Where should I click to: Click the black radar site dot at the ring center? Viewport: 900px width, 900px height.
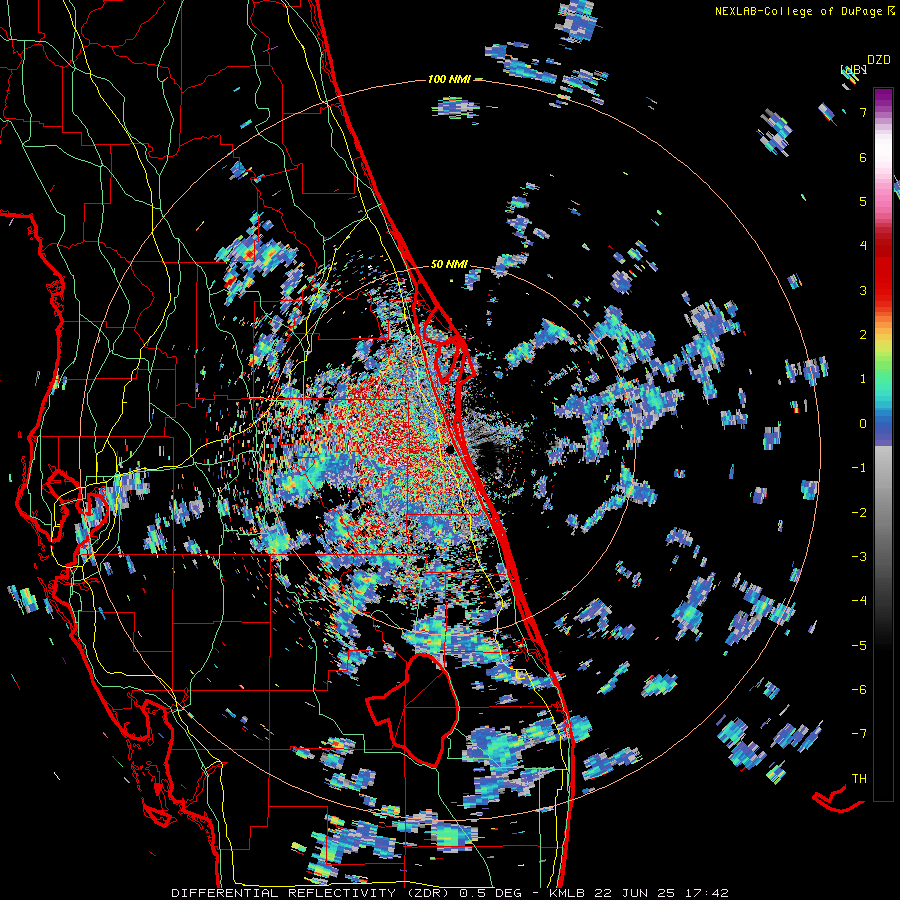451,449
